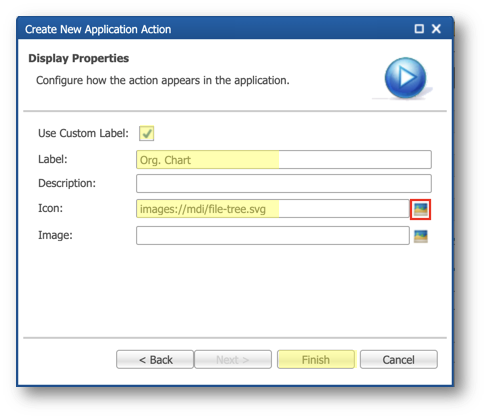The width and height of the screenshot is (486, 418).
Task: Go to previous step with Back button
Action: pos(155,359)
